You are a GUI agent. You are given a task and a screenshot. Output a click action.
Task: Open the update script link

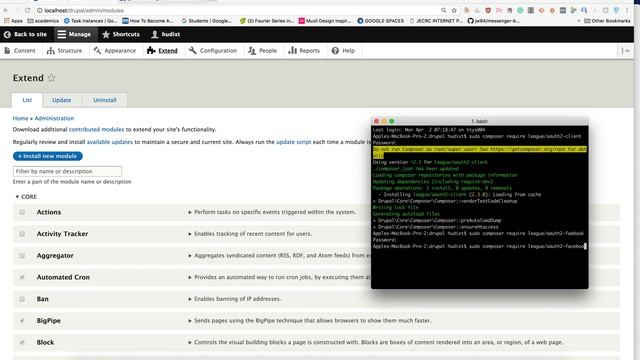click(x=293, y=142)
